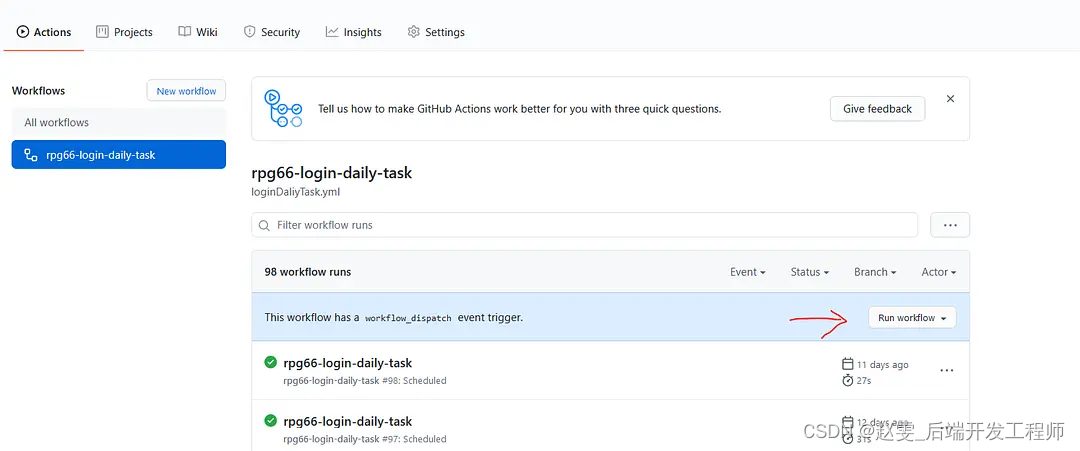Click the graph icon on Insights tab
Viewport: 1080px width, 451px height.
pyautogui.click(x=332, y=32)
